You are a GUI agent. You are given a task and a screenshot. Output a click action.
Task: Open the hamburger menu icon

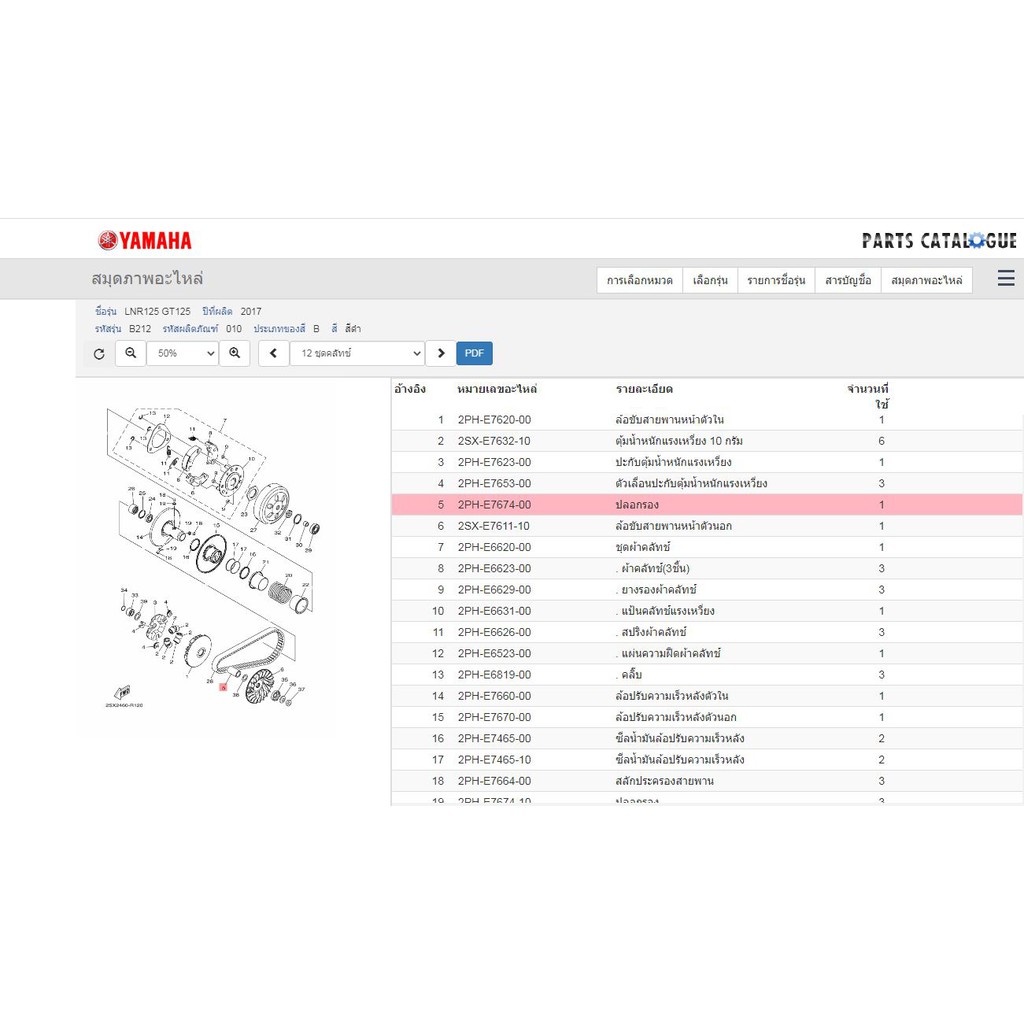pos(1006,278)
